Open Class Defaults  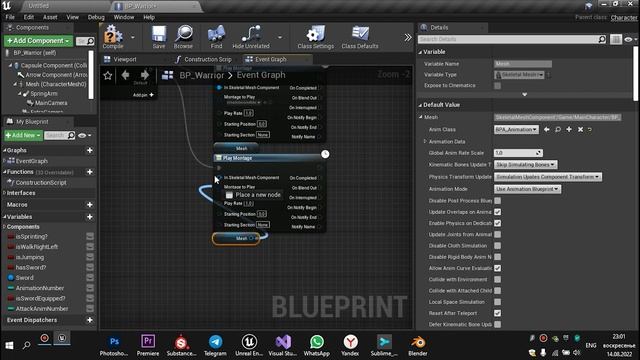point(360,37)
